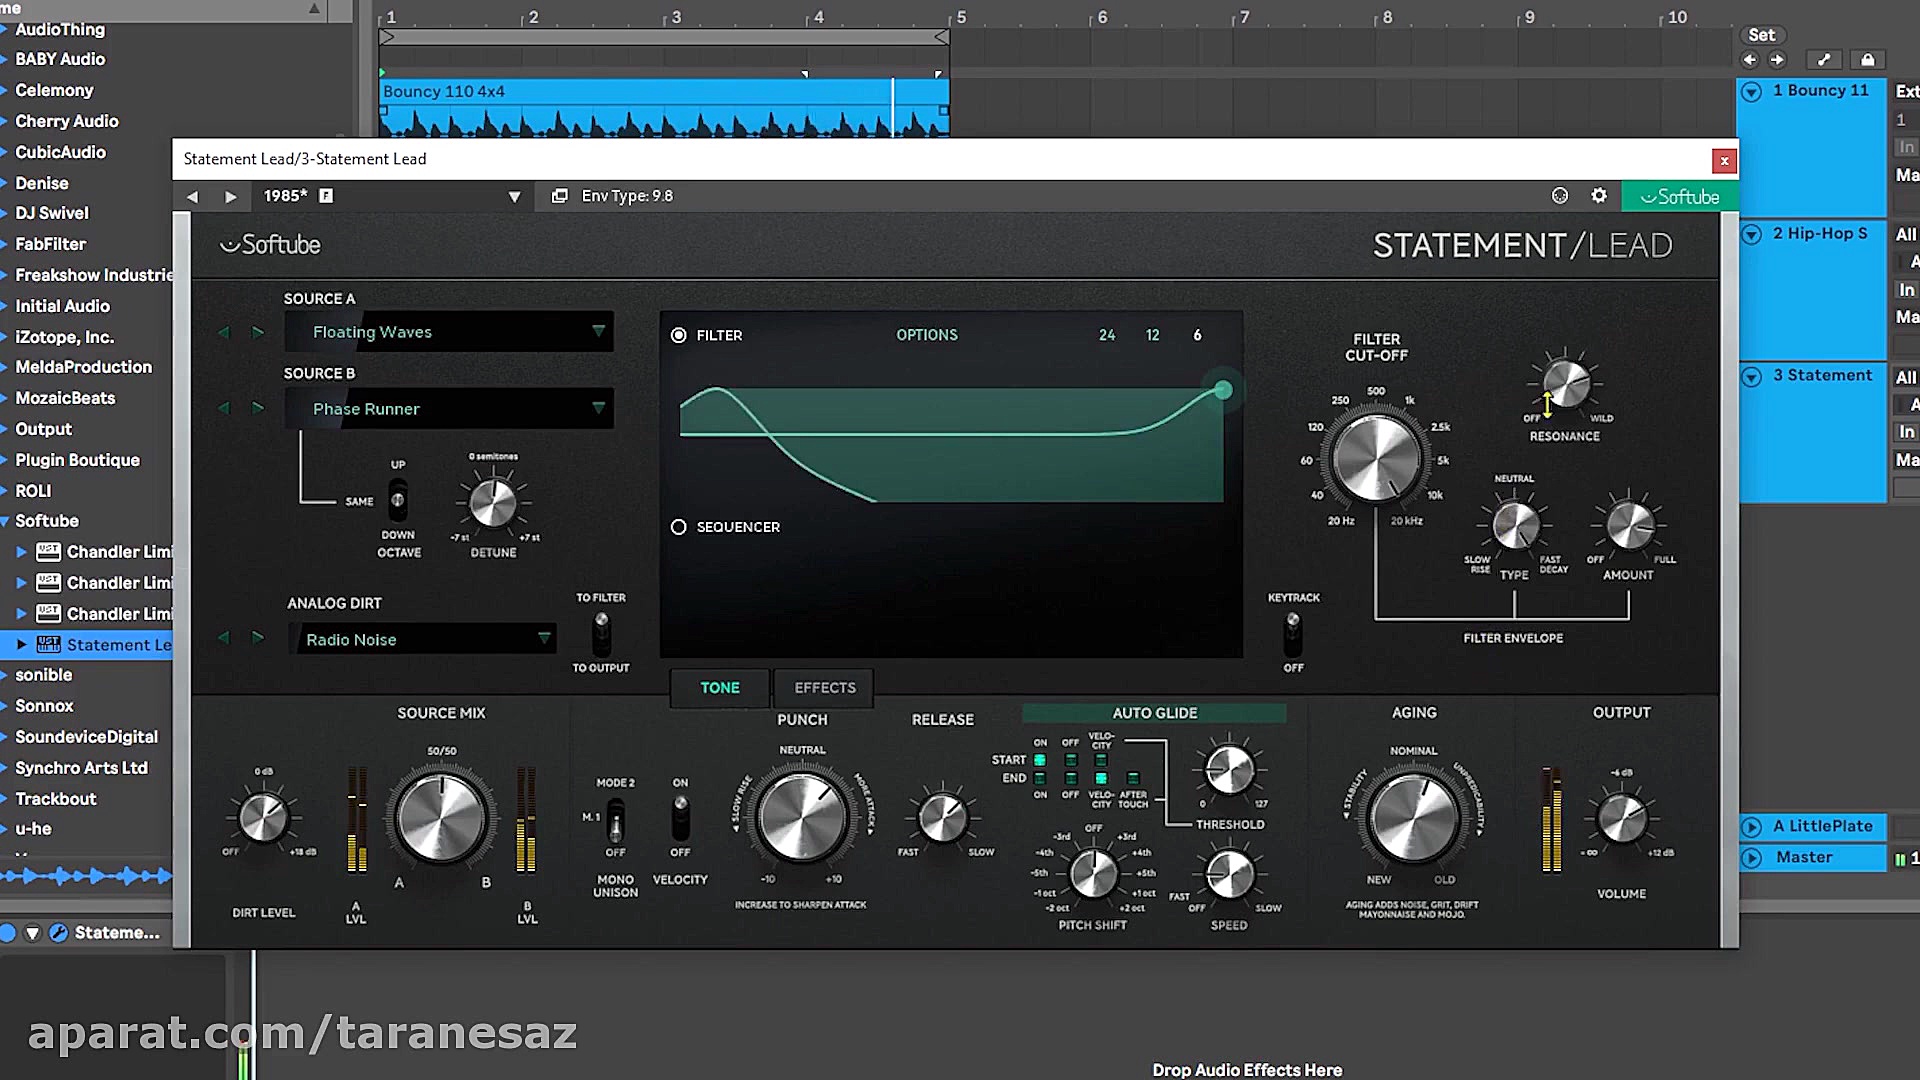Click the Set locator button

1762,35
